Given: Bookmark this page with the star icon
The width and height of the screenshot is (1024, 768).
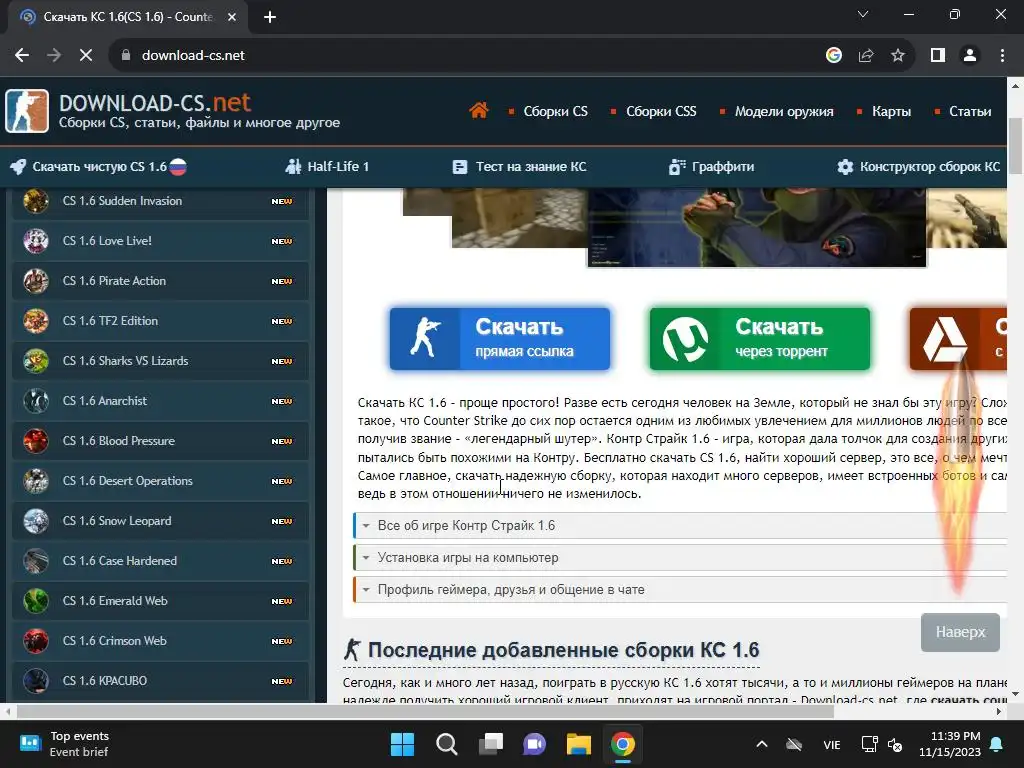Looking at the screenshot, I should (x=898, y=56).
